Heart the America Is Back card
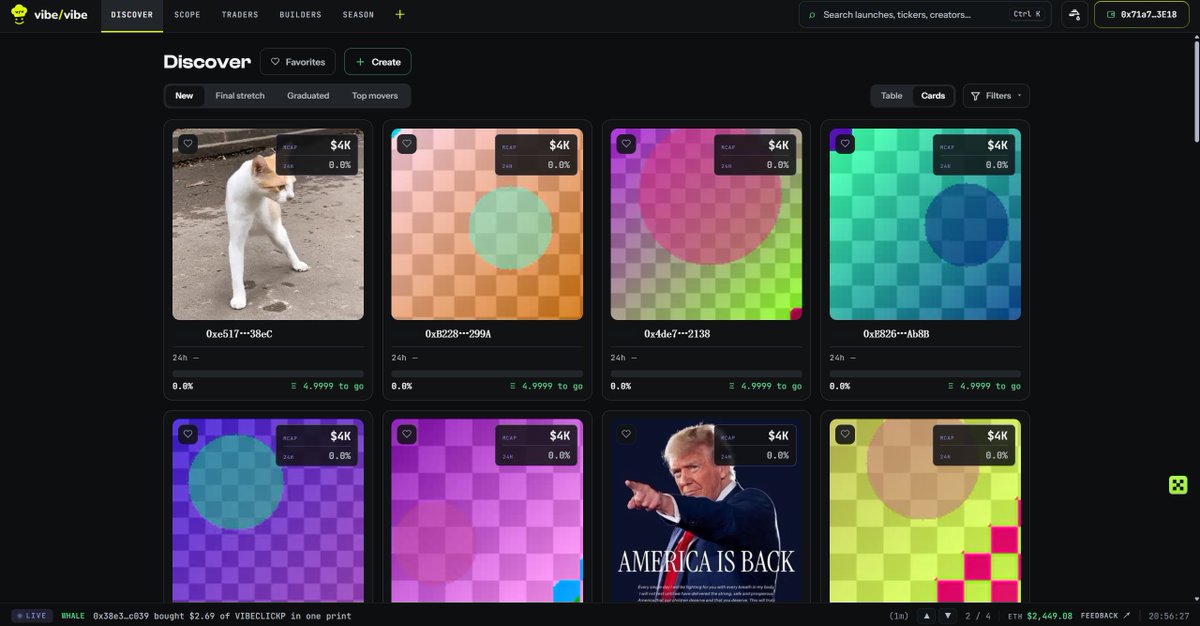1200x626 pixels. pos(626,434)
